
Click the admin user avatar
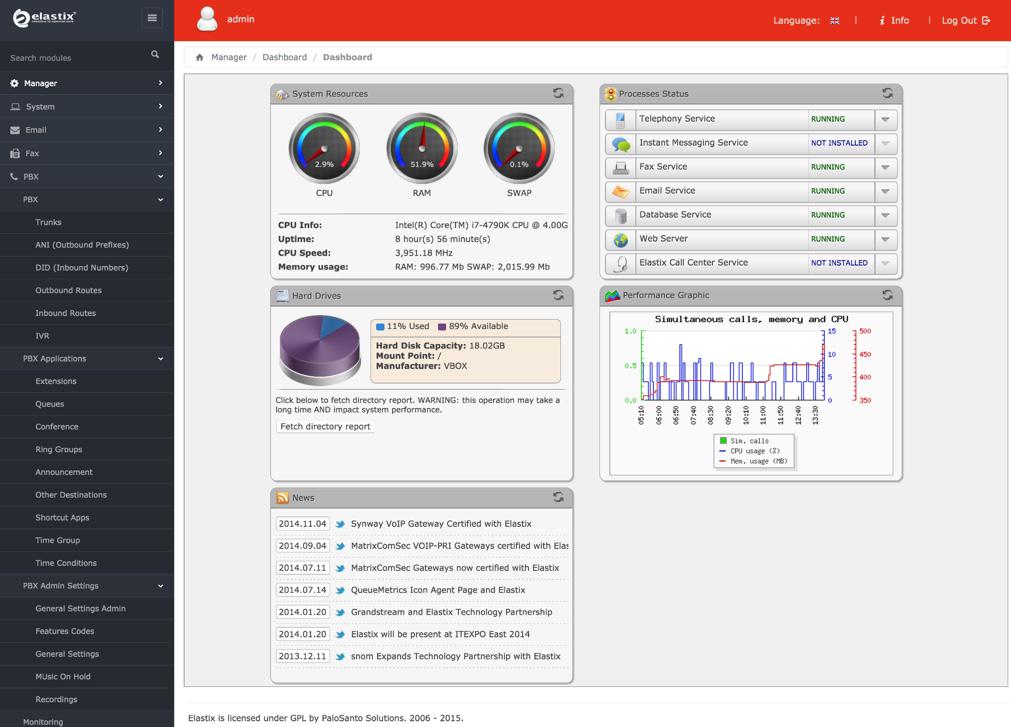(207, 19)
